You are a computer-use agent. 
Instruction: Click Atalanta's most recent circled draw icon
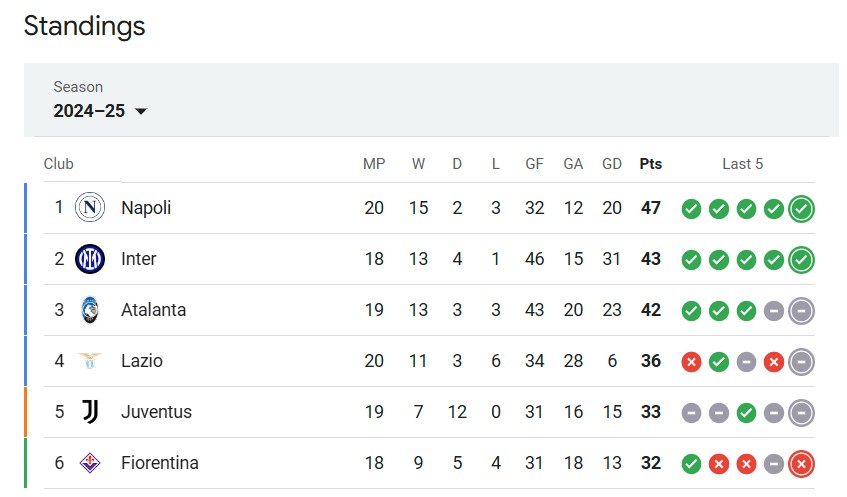801,311
